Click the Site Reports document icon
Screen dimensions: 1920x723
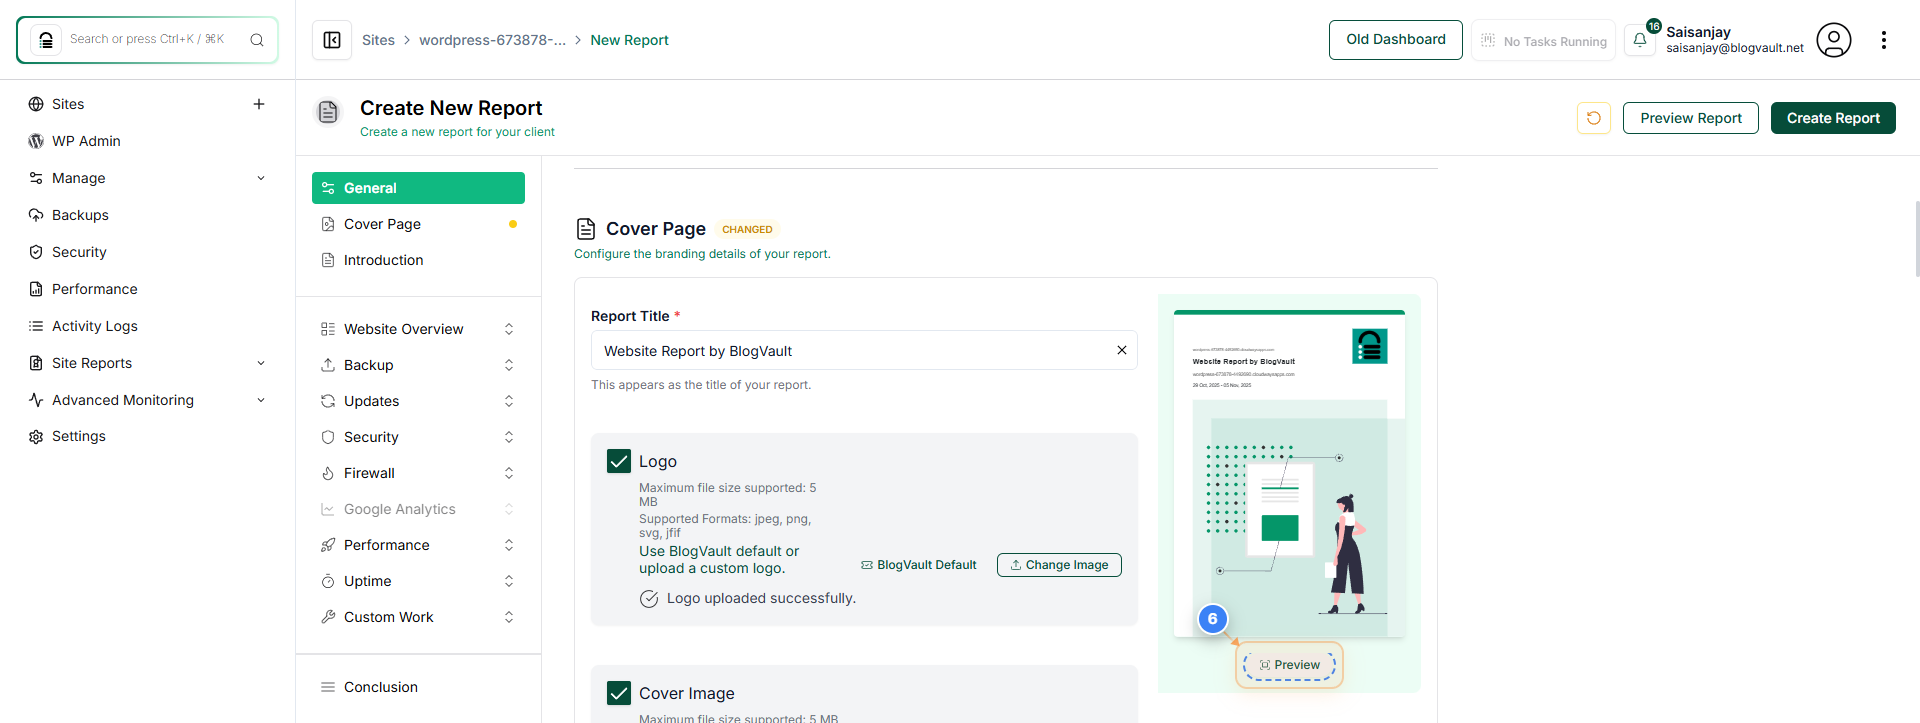[x=36, y=363]
